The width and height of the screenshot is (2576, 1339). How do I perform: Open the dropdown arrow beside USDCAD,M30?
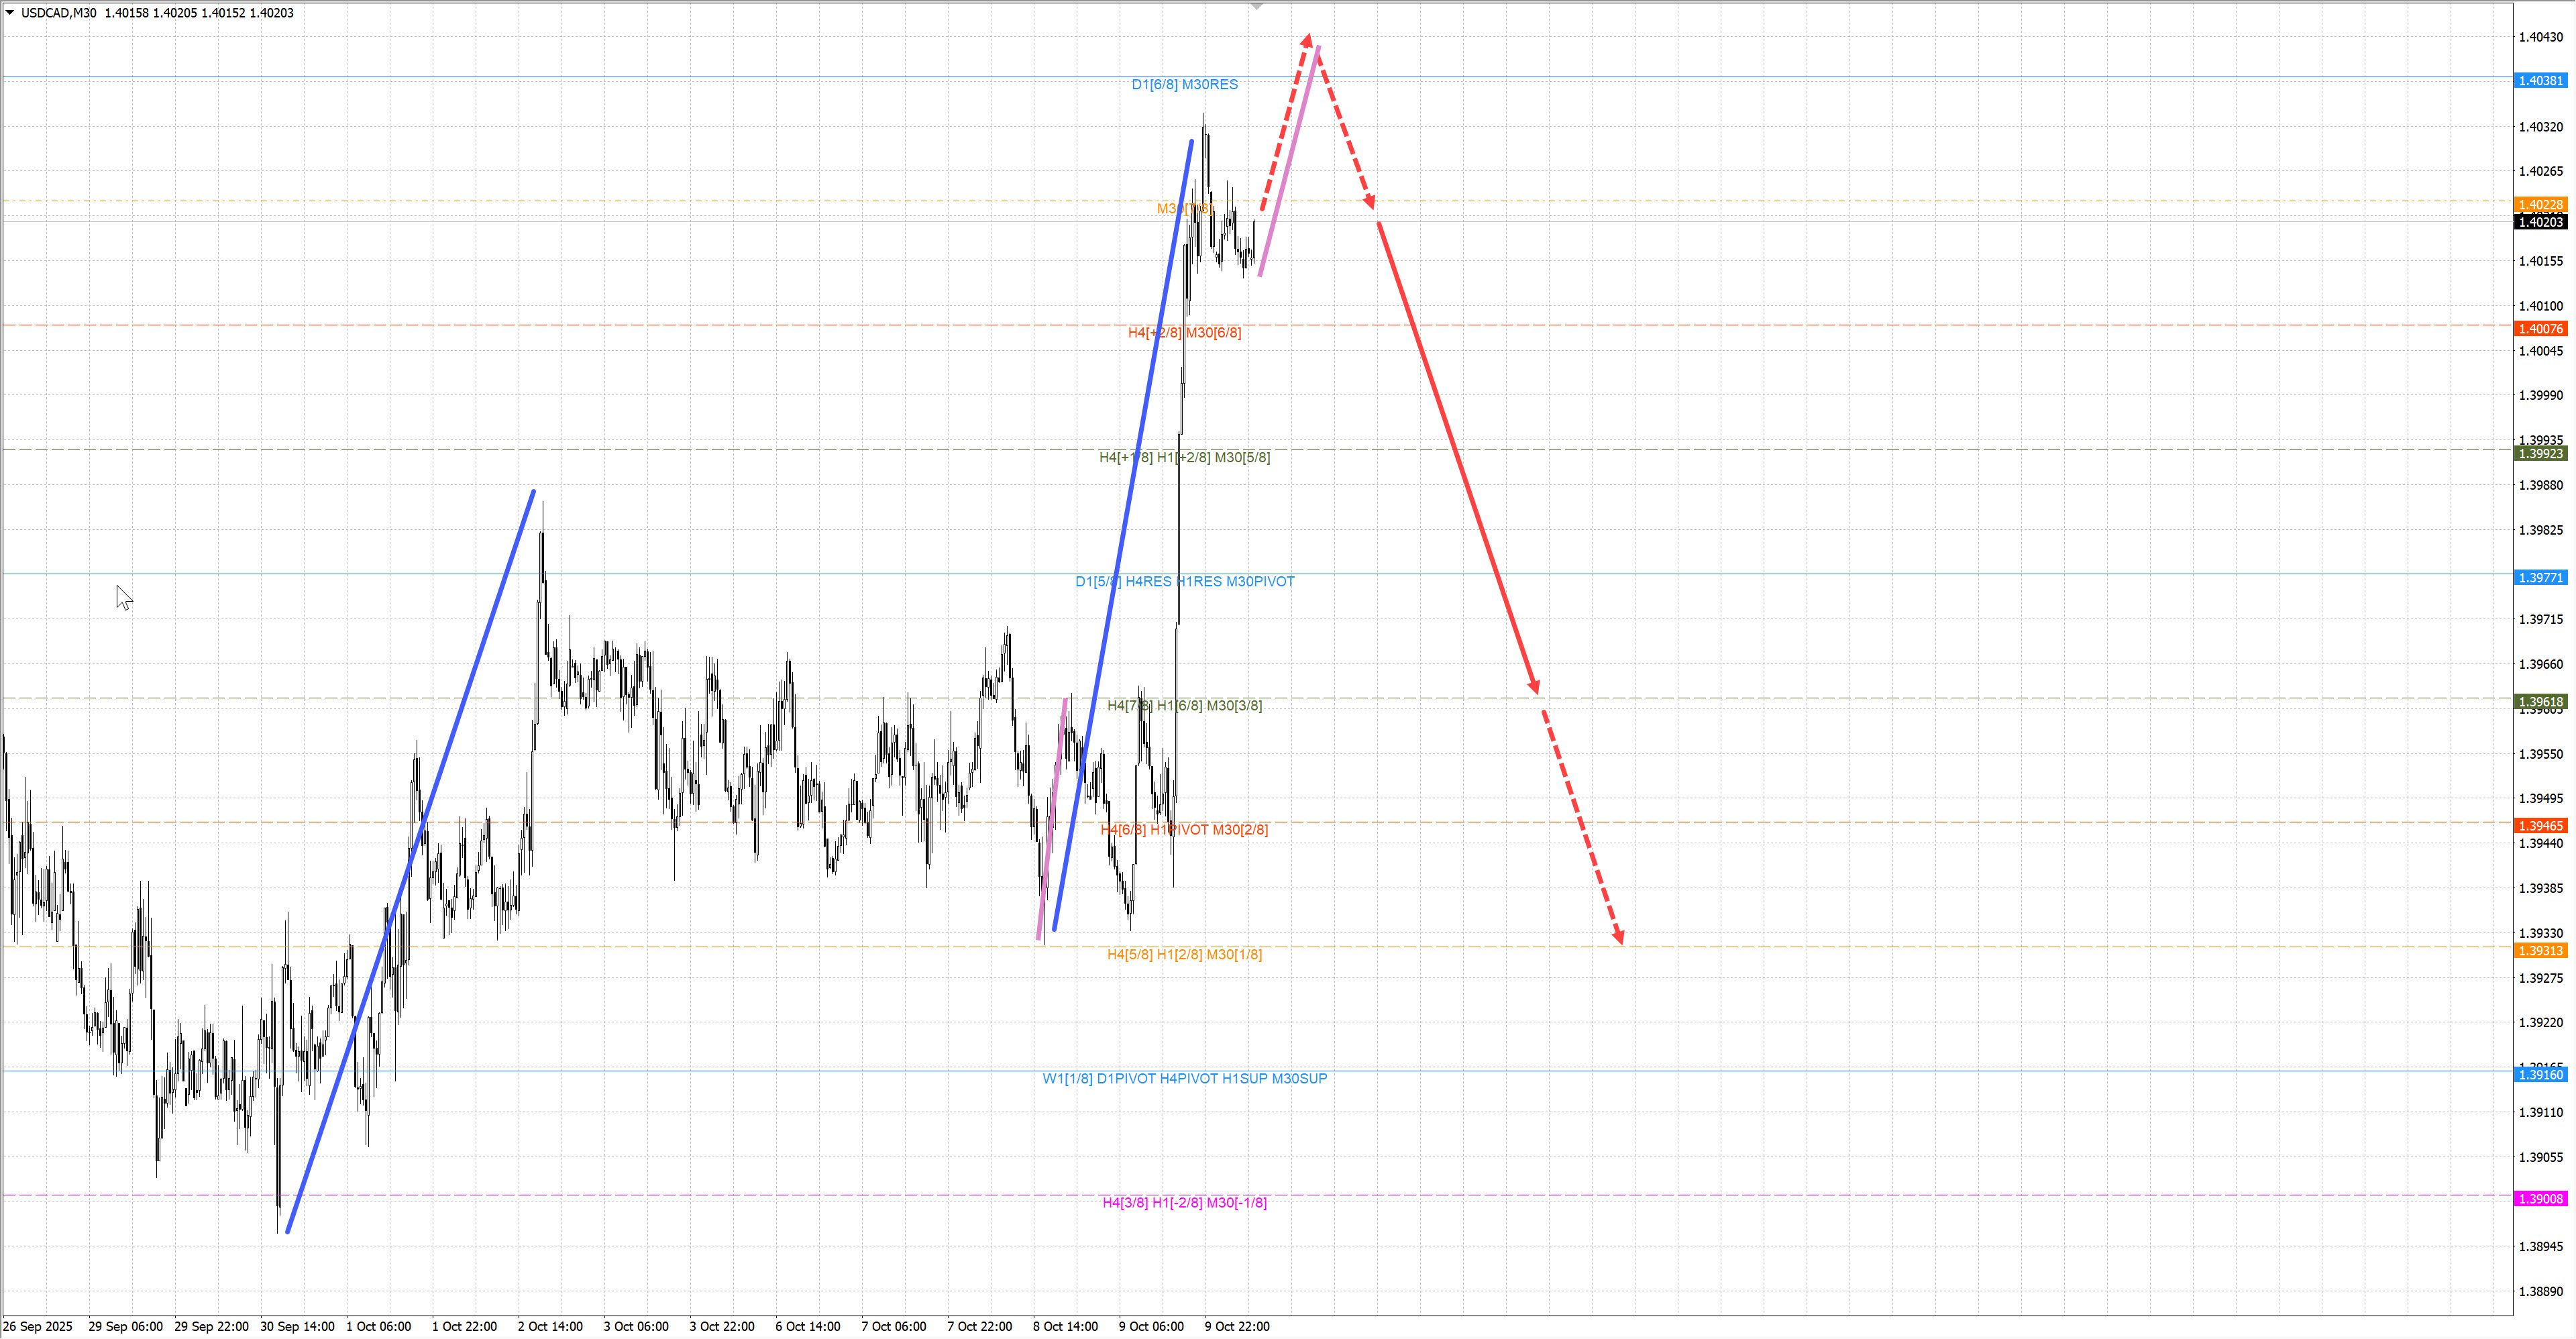click(x=10, y=12)
